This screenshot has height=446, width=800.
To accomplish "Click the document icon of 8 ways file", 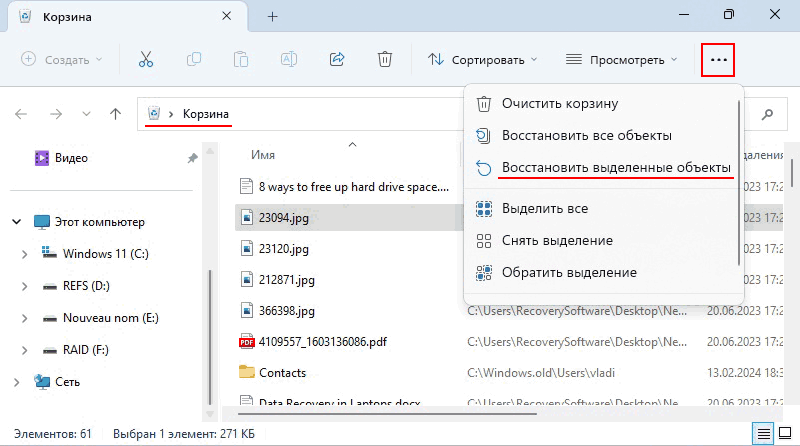I will point(246,186).
